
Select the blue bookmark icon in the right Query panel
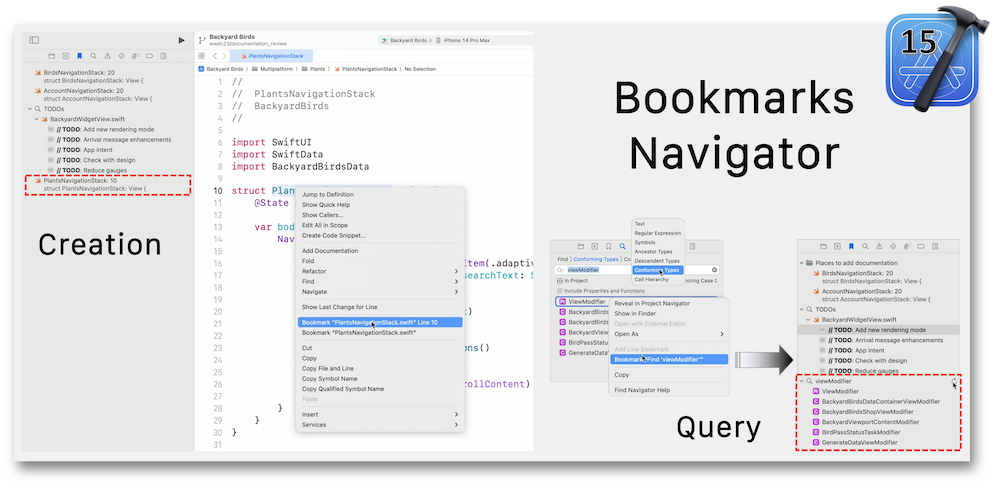coord(851,246)
